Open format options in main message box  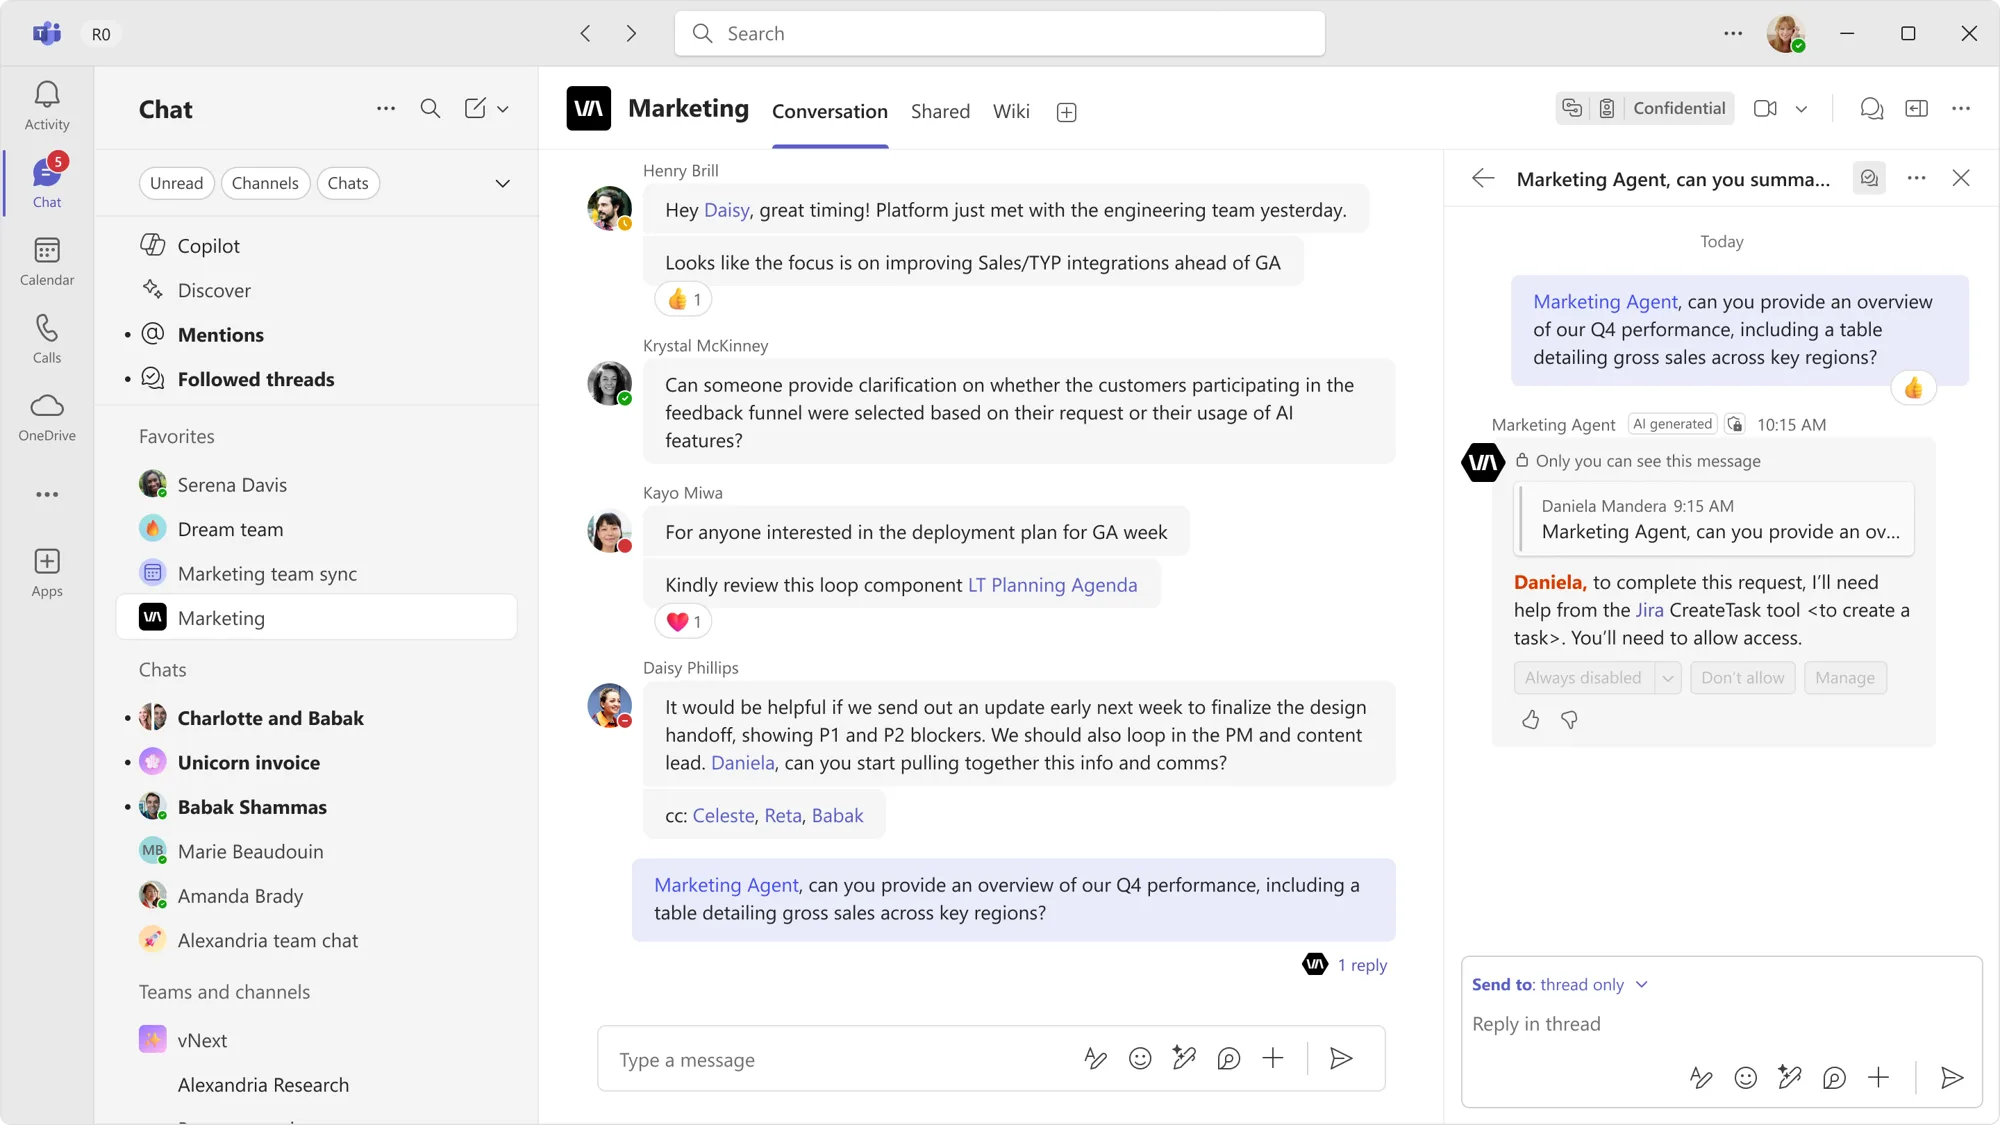[1095, 1058]
